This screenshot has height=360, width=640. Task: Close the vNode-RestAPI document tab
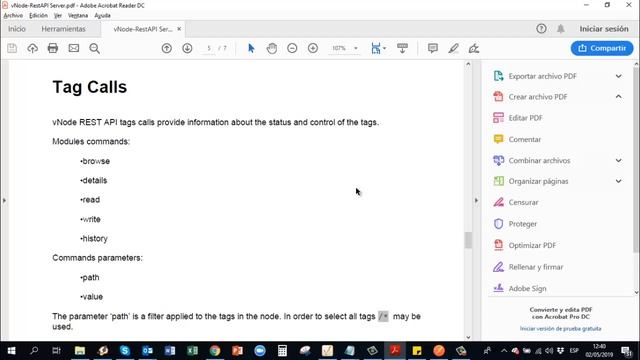click(179, 29)
